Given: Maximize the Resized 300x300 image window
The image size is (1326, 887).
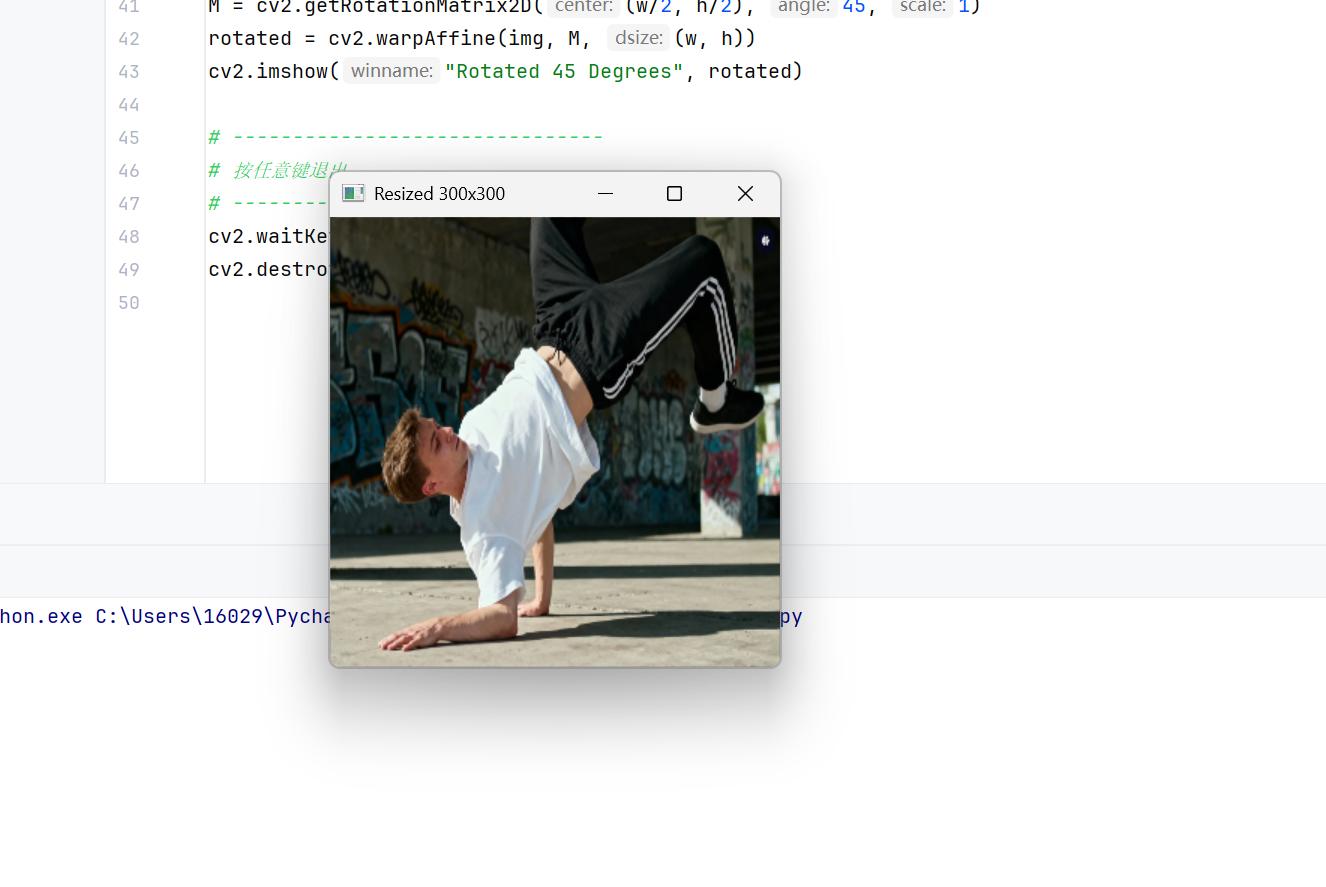Looking at the screenshot, I should [674, 194].
